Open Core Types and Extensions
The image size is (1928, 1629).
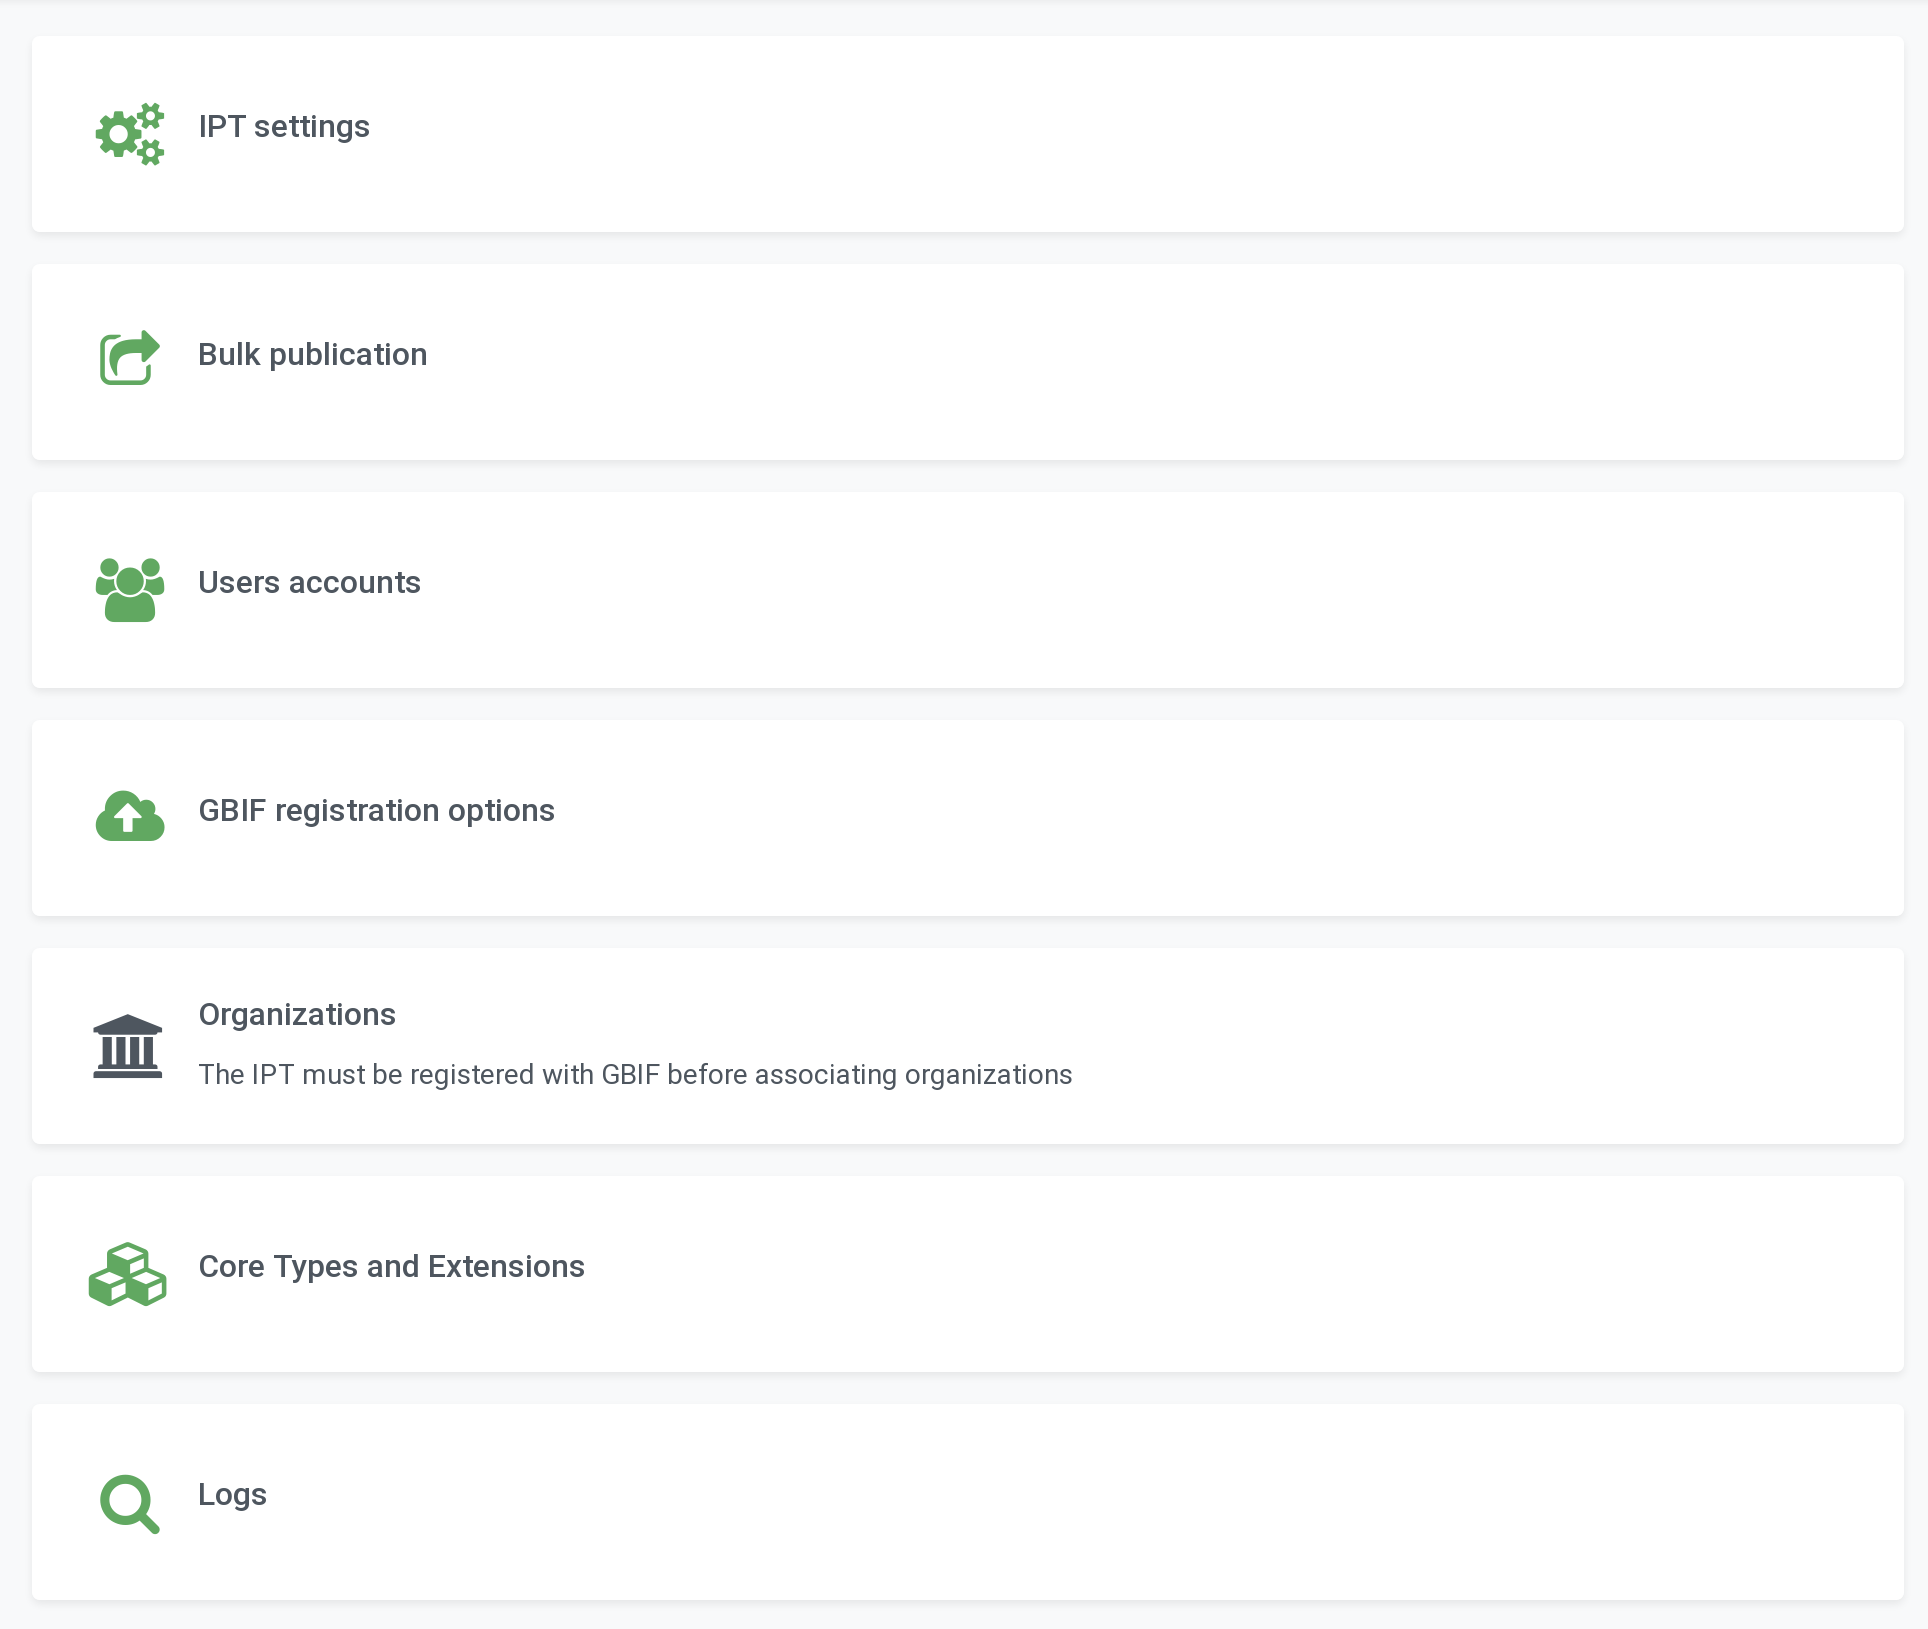click(391, 1267)
